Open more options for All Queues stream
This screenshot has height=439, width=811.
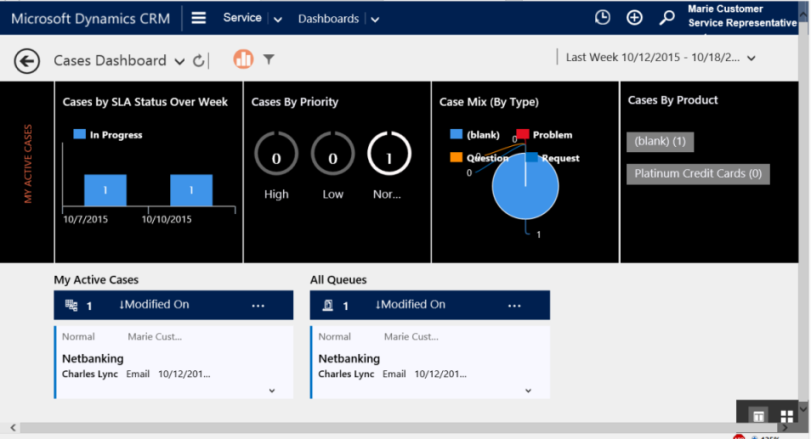(514, 306)
